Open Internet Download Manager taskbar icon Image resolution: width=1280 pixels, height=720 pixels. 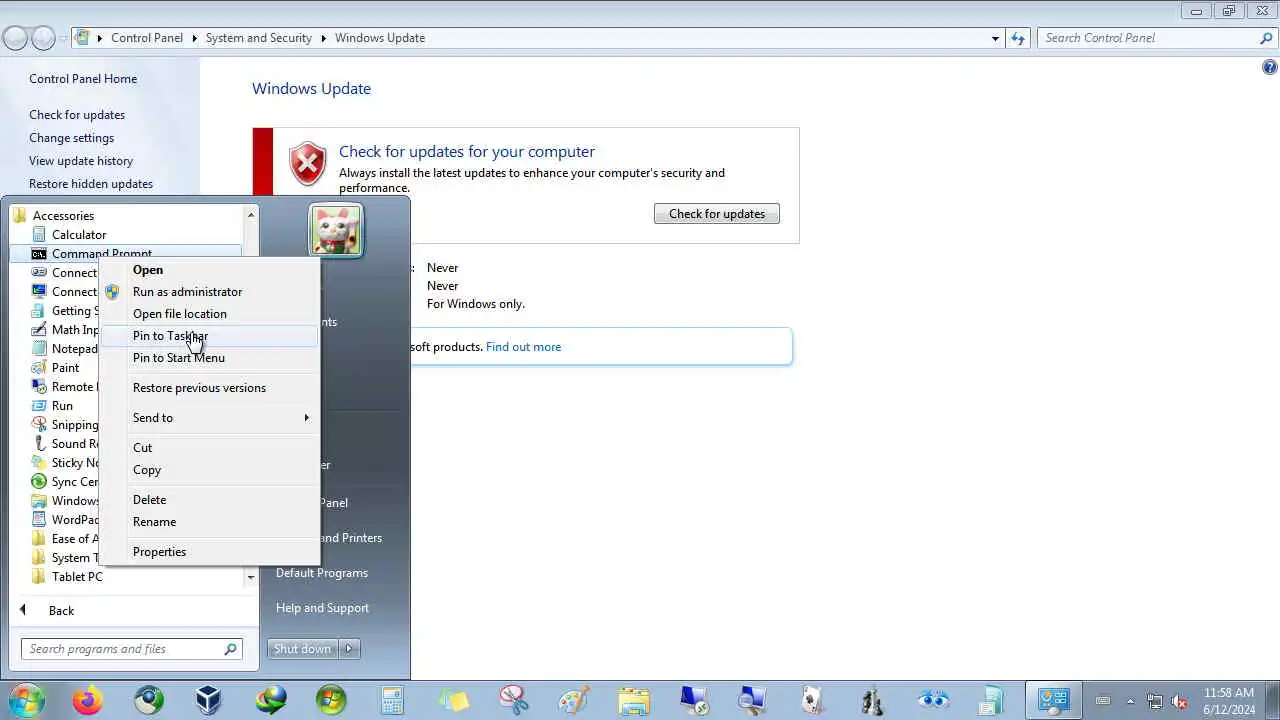[x=271, y=701]
